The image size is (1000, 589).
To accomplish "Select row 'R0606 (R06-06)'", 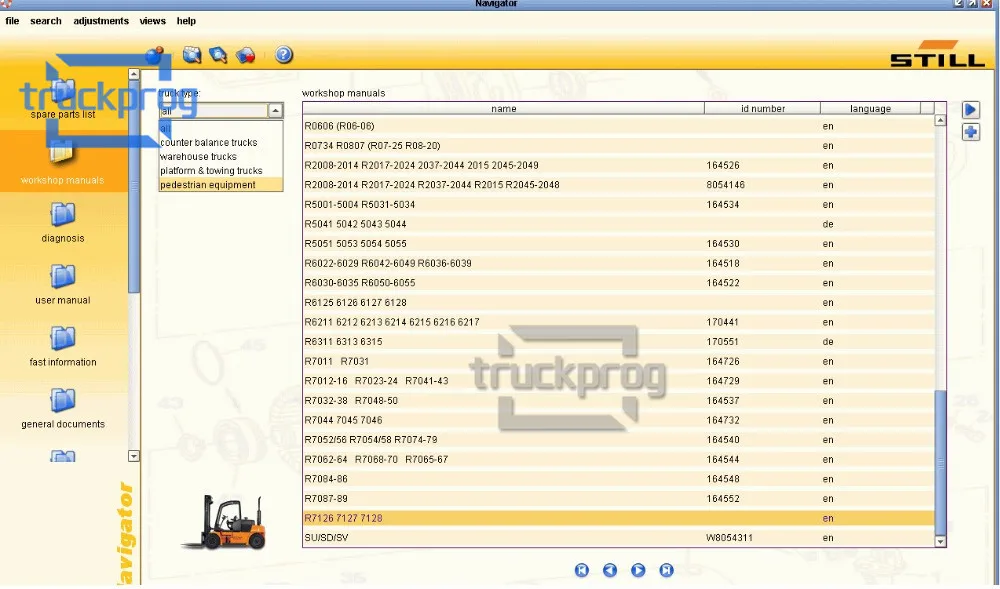I will coord(619,126).
